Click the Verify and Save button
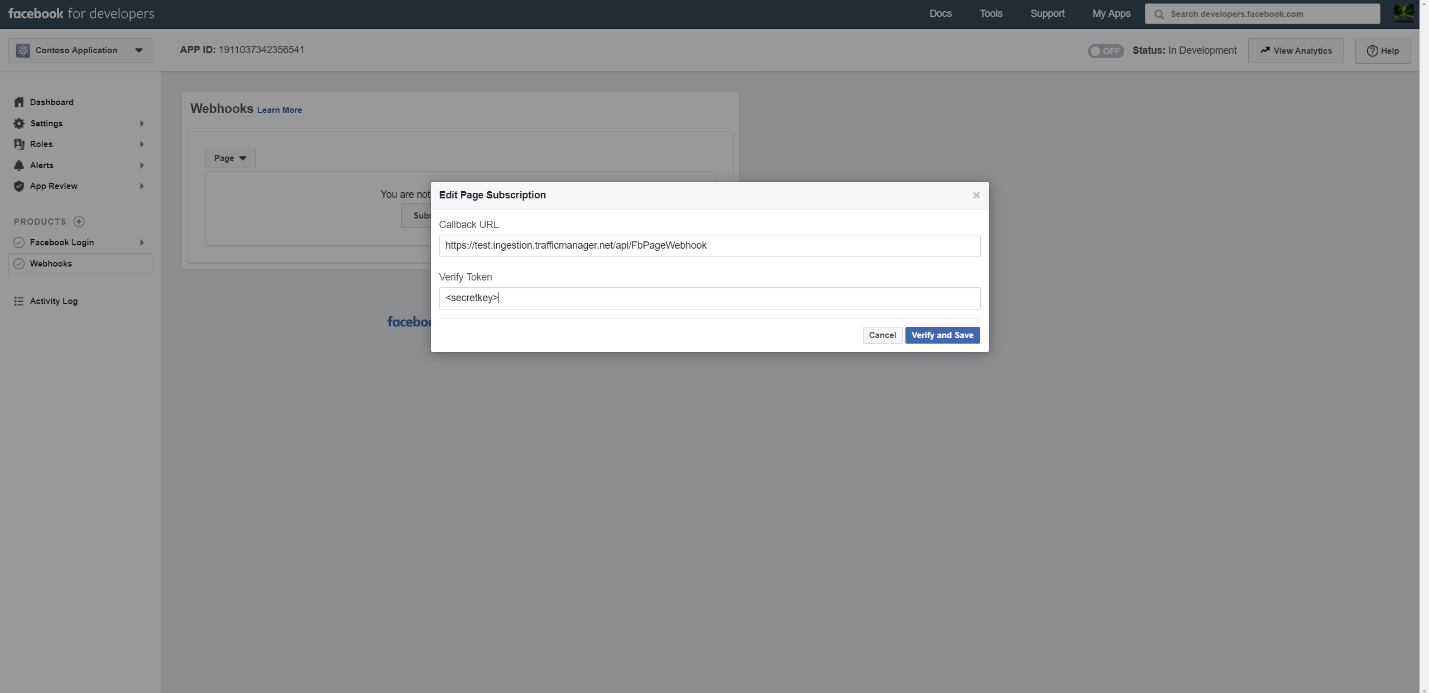The height and width of the screenshot is (693, 1429). point(941,335)
